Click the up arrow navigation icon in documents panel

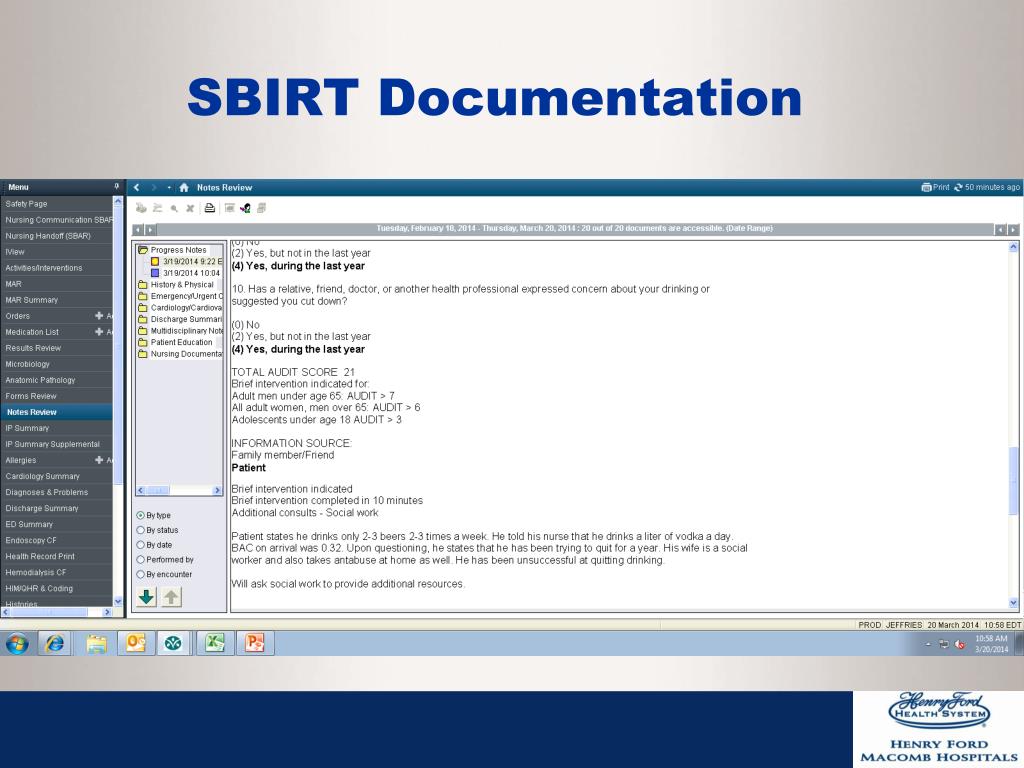pyautogui.click(x=171, y=596)
